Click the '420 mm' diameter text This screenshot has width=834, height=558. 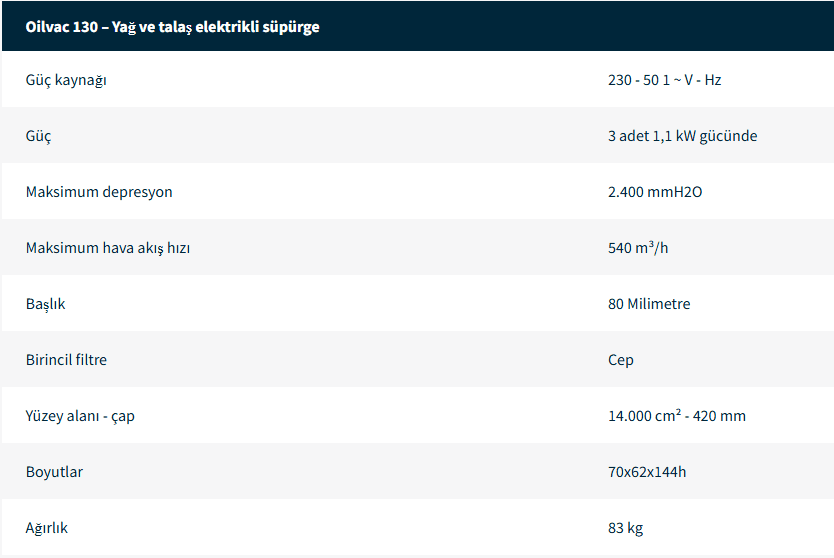(x=722, y=416)
